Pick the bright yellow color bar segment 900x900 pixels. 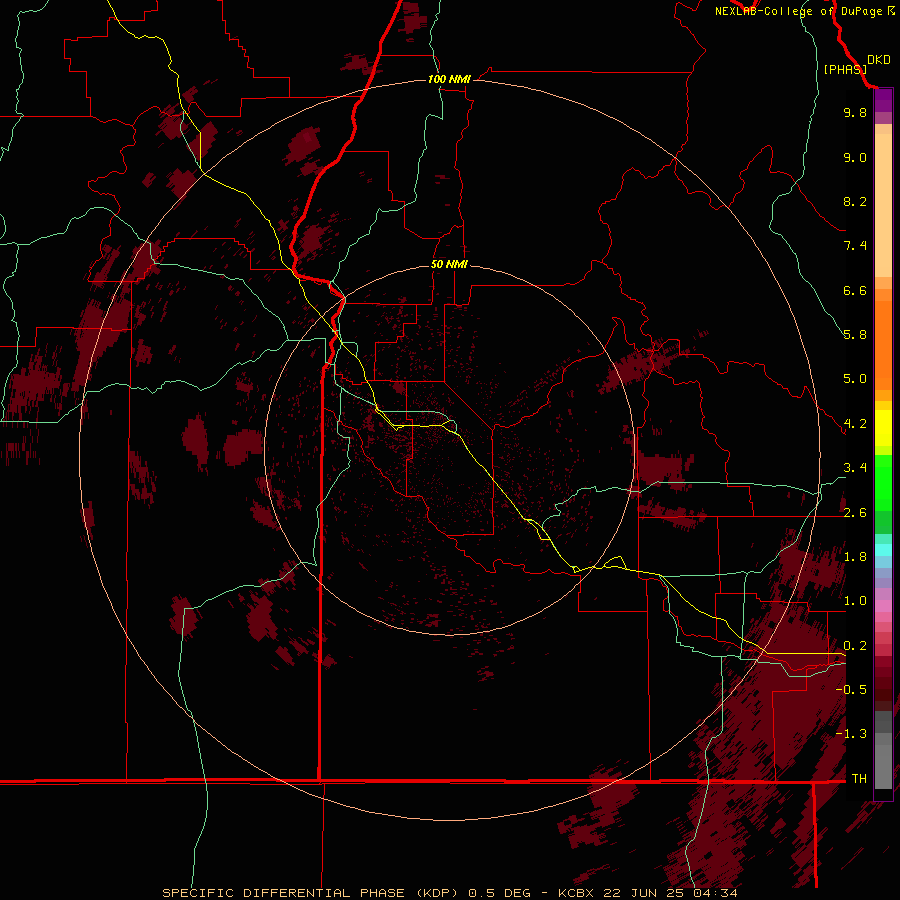883,428
